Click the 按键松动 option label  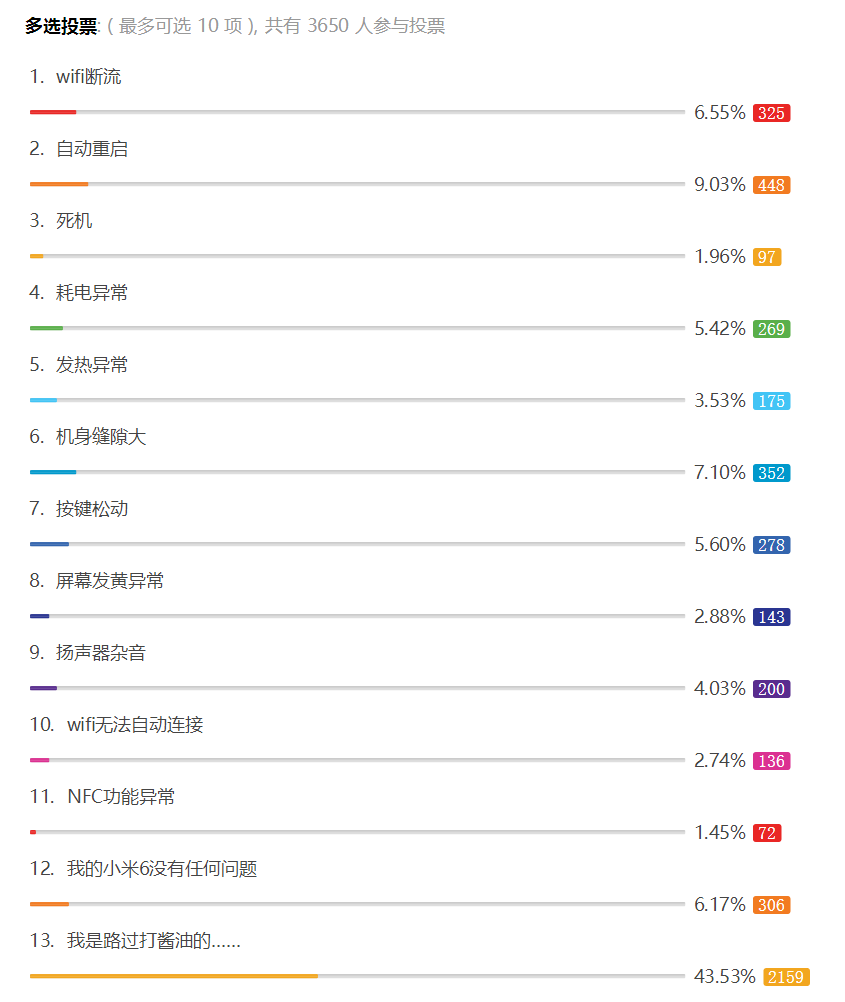(x=92, y=509)
